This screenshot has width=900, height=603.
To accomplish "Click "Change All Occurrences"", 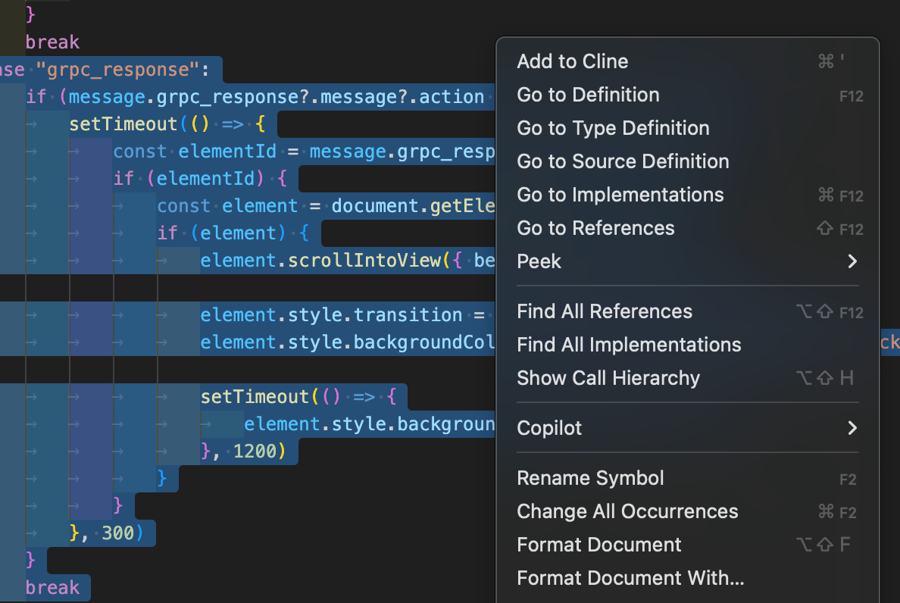I will (x=627, y=511).
